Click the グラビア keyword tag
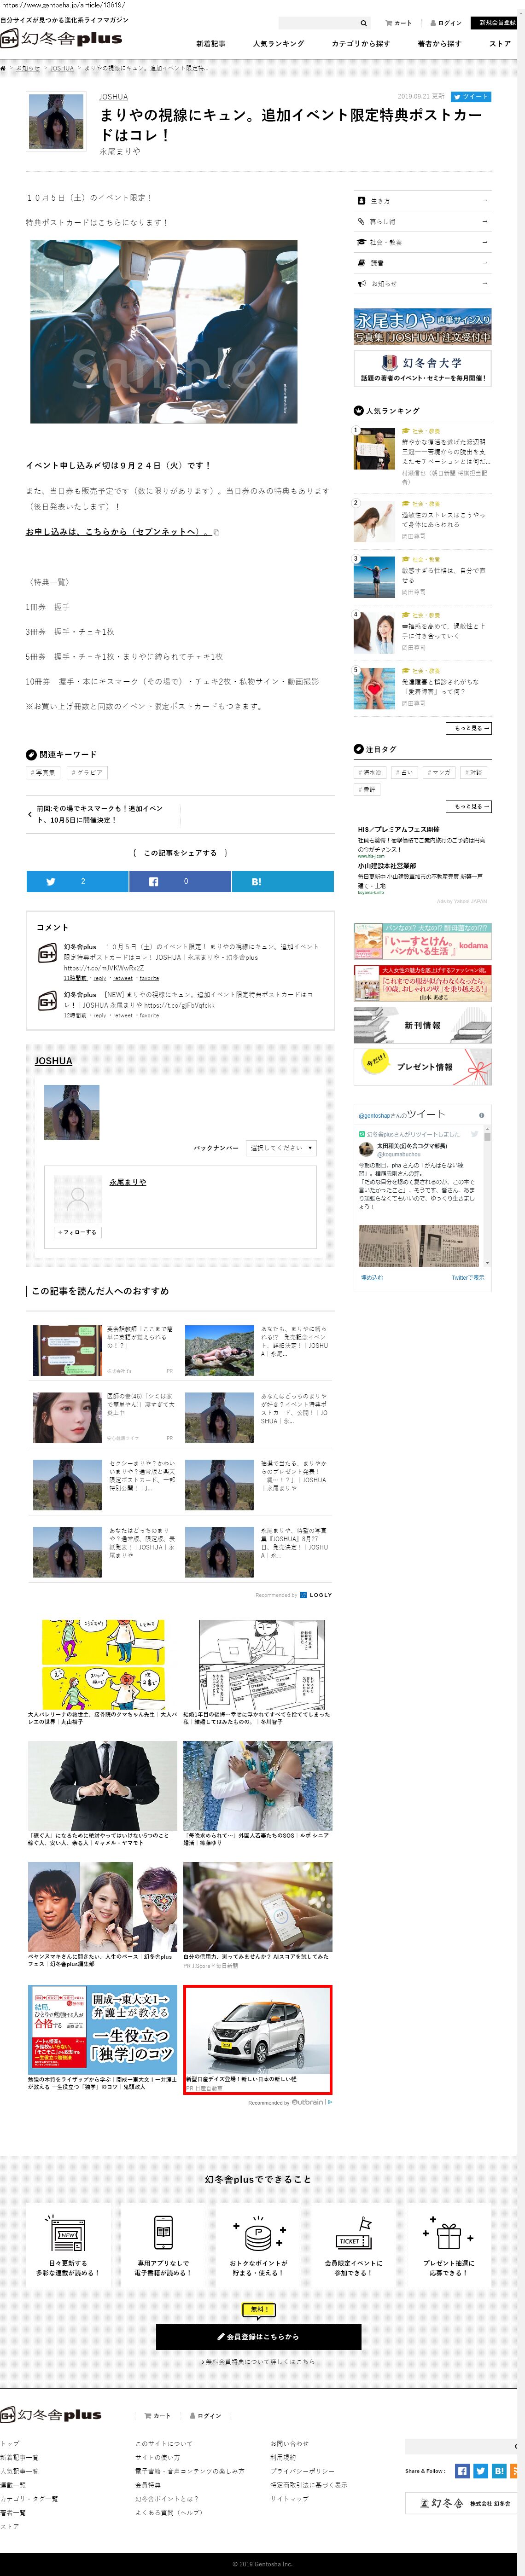Viewport: 525px width, 2576px height. pos(87,772)
